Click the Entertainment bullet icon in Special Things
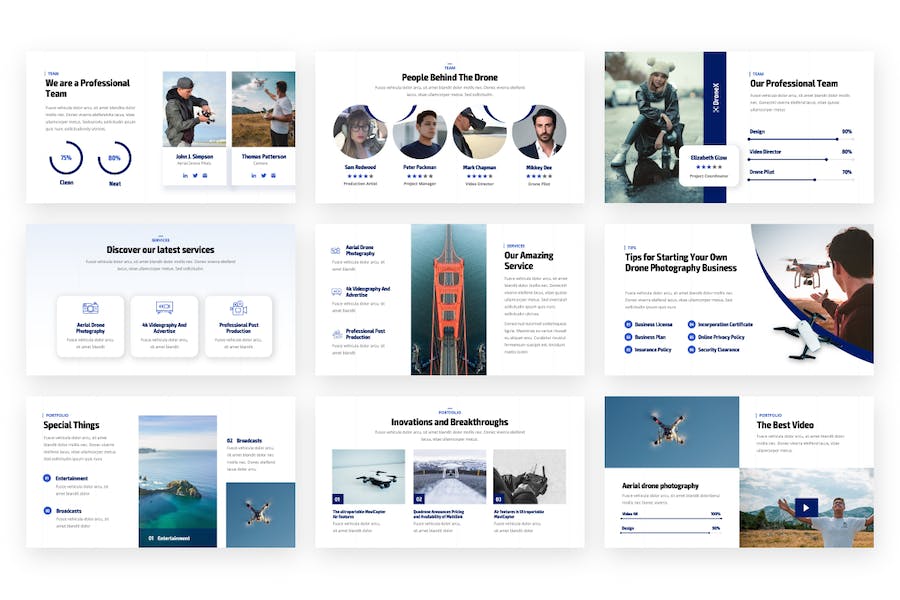 pos(47,478)
